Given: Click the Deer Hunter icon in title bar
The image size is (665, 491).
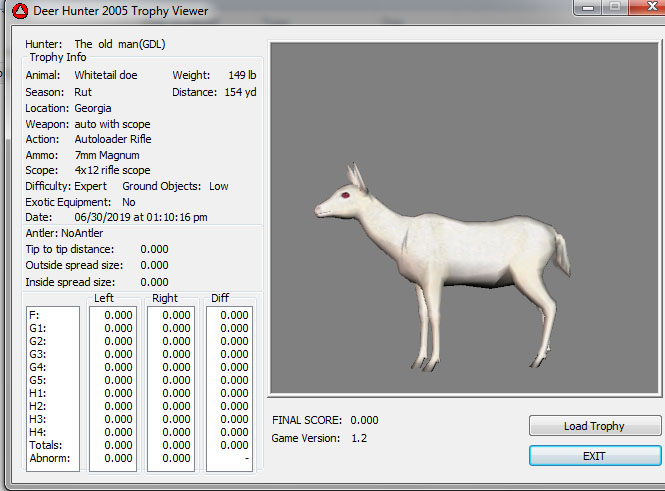Looking at the screenshot, I should pyautogui.click(x=12, y=10).
